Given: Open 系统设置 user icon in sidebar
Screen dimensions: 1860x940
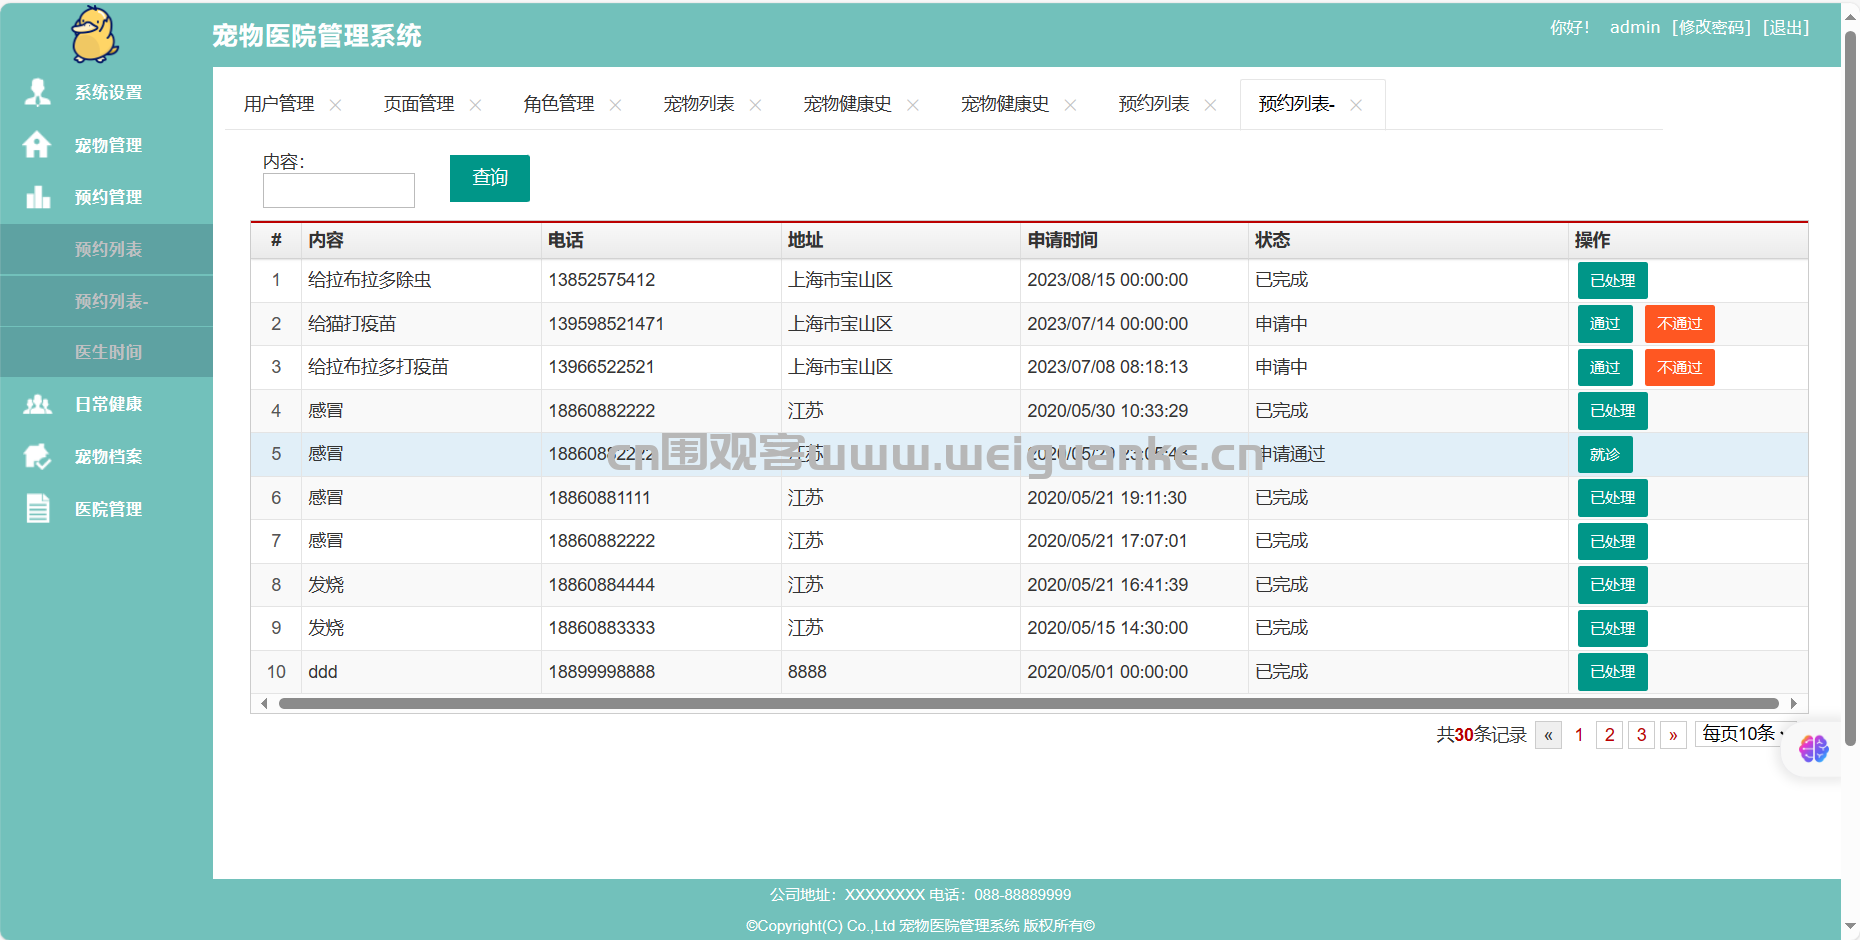Looking at the screenshot, I should tap(38, 92).
